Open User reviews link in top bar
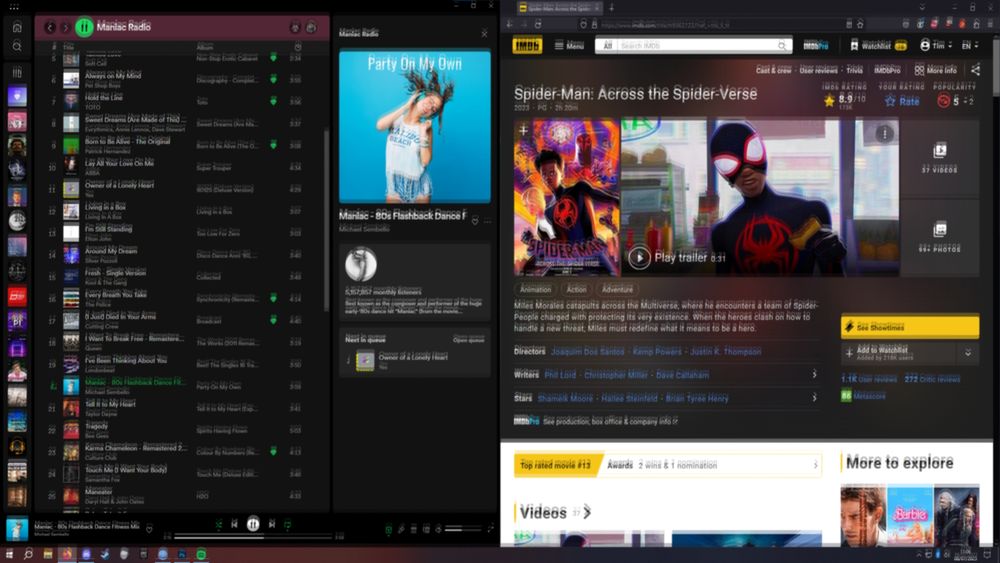This screenshot has height=563, width=1000. (818, 70)
